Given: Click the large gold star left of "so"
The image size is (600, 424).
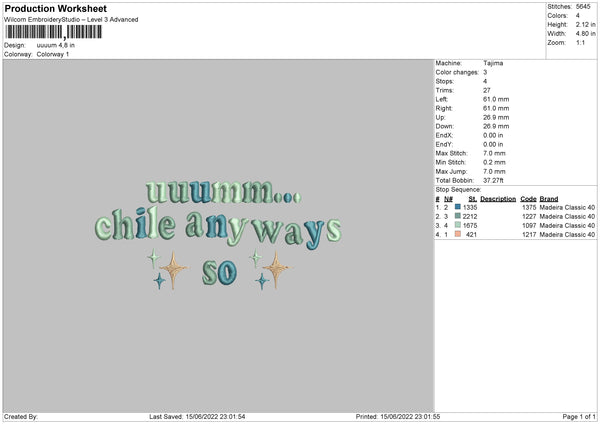Looking at the screenshot, I should pos(173,269).
